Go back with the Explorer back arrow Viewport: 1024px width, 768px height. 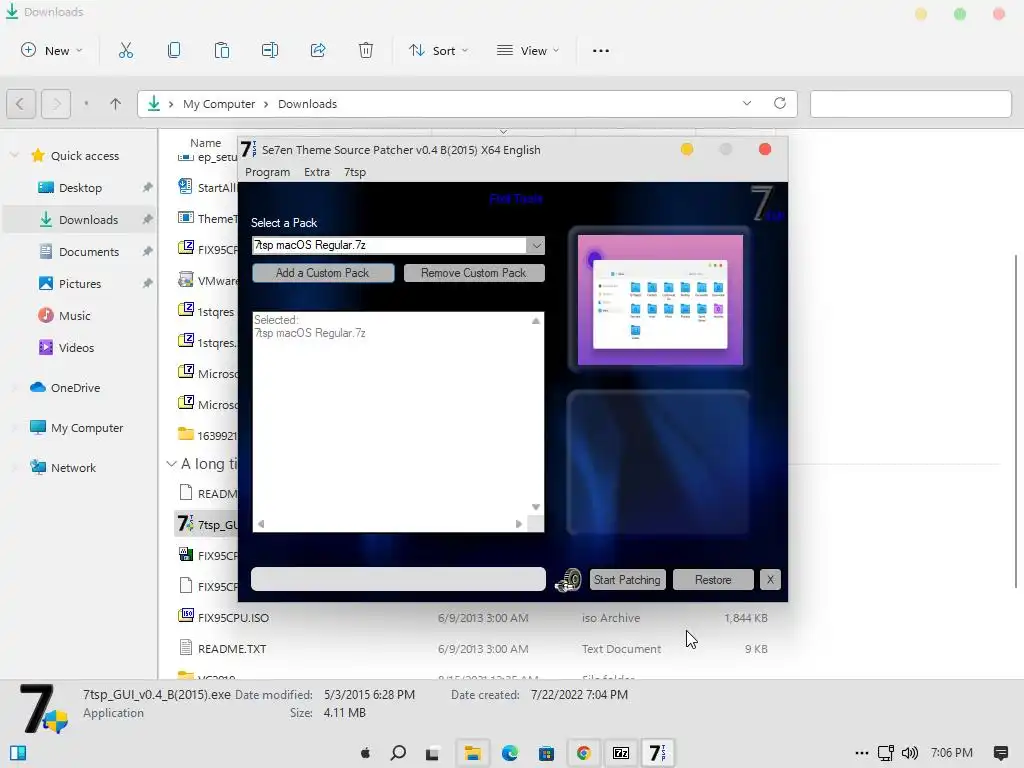[x=20, y=104]
